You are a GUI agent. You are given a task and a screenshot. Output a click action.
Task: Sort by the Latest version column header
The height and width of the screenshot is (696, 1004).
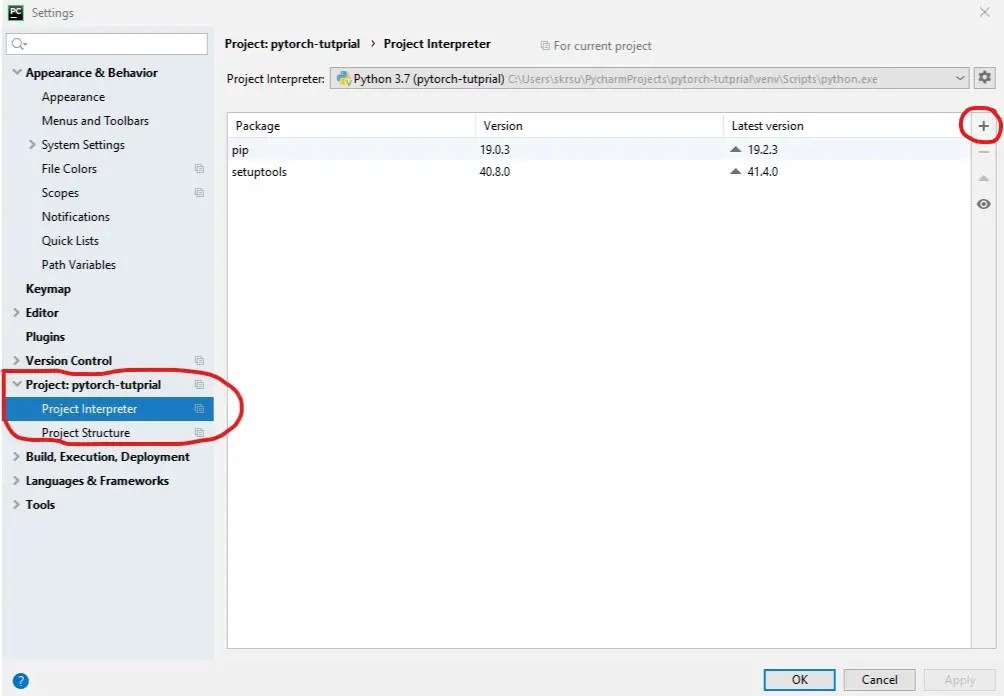[767, 126]
